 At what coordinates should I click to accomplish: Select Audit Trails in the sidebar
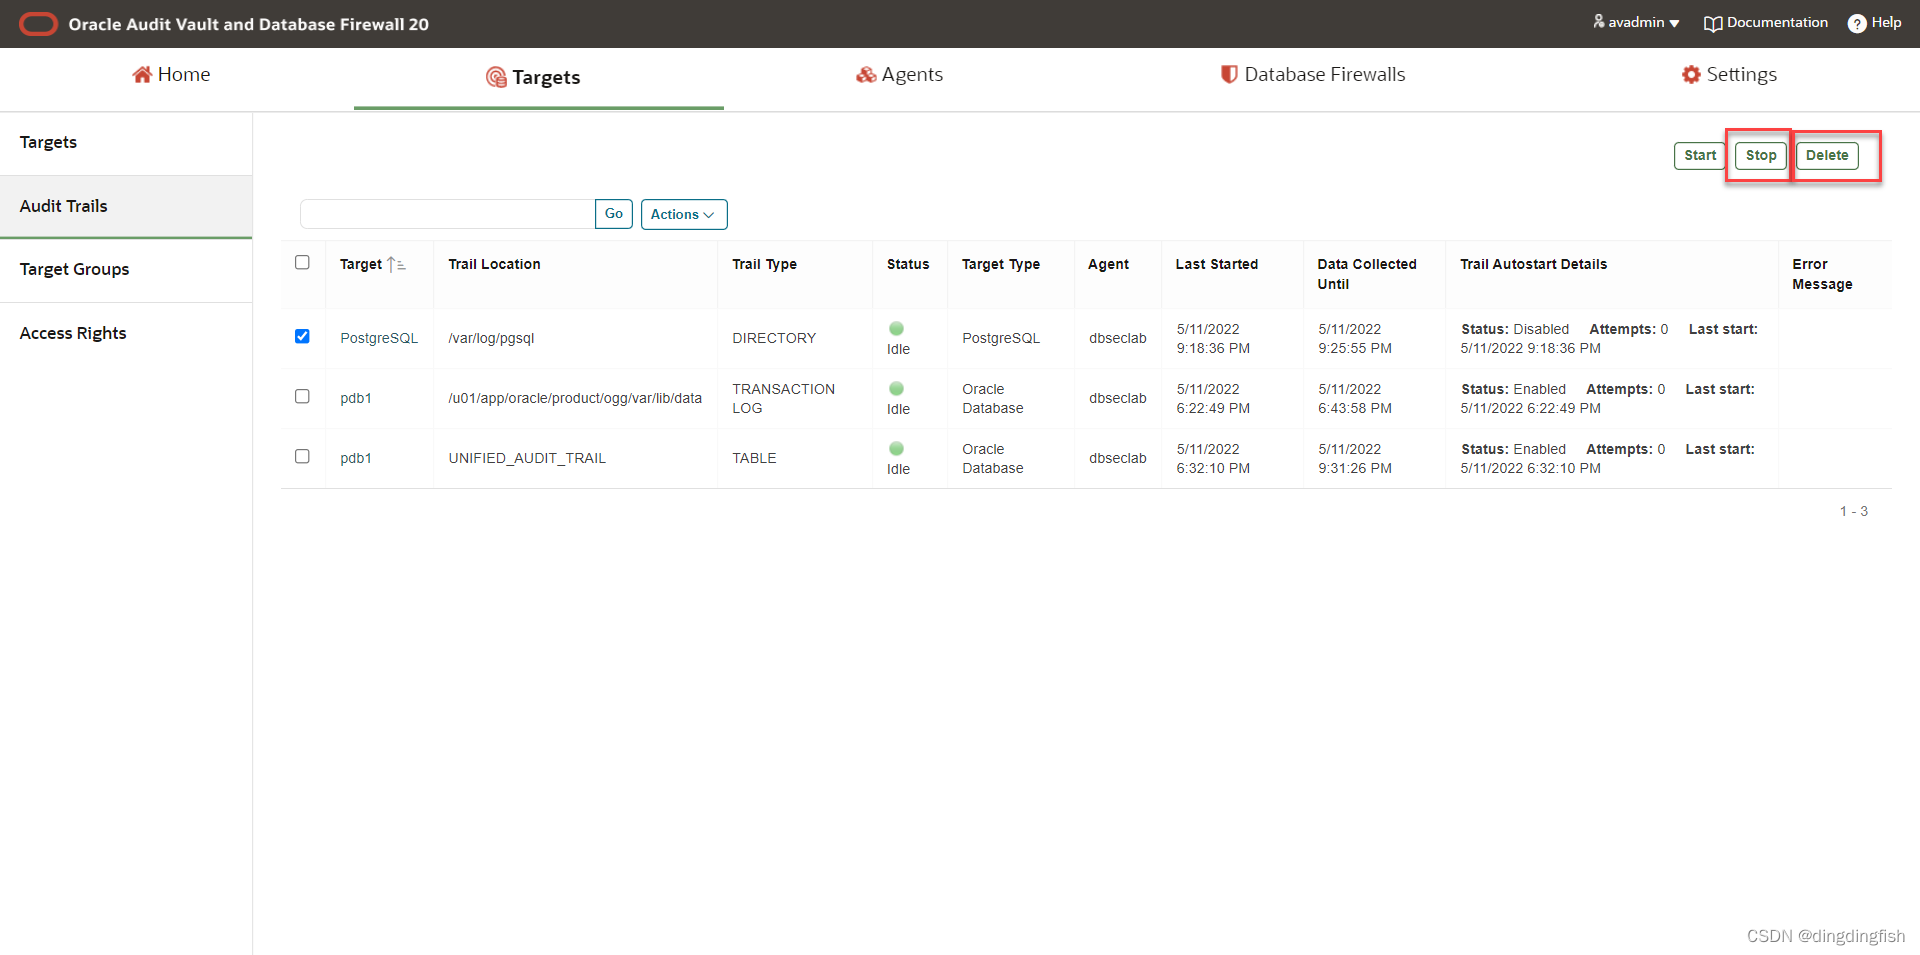pos(126,207)
